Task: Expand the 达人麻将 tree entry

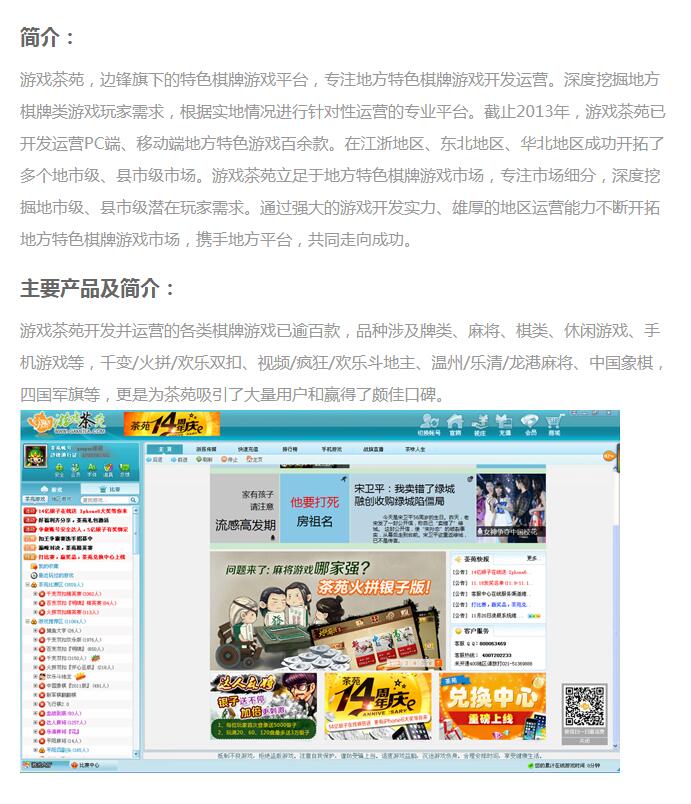Action: [35, 722]
